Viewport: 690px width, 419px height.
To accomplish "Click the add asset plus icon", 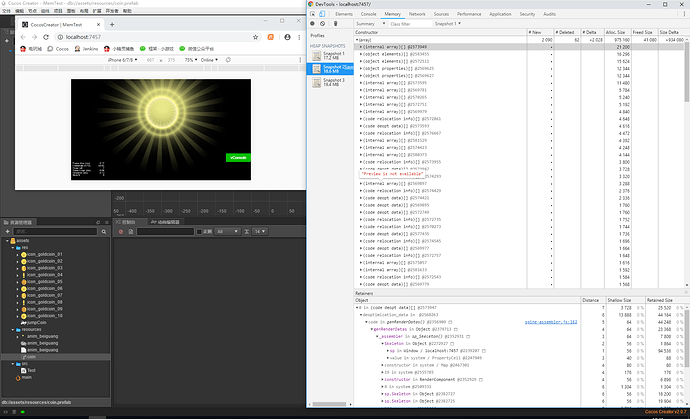I will click(x=6, y=231).
